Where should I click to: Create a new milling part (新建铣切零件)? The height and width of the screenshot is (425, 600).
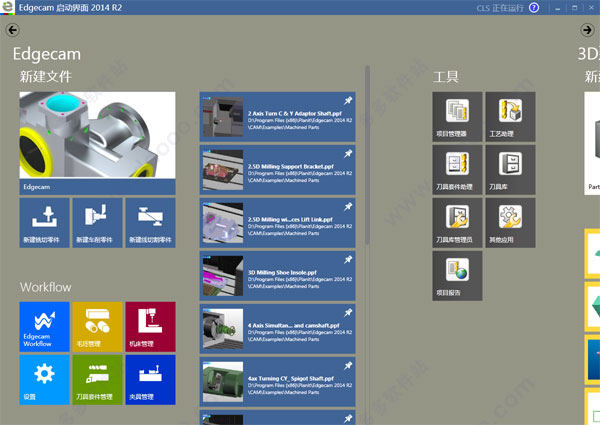click(44, 223)
